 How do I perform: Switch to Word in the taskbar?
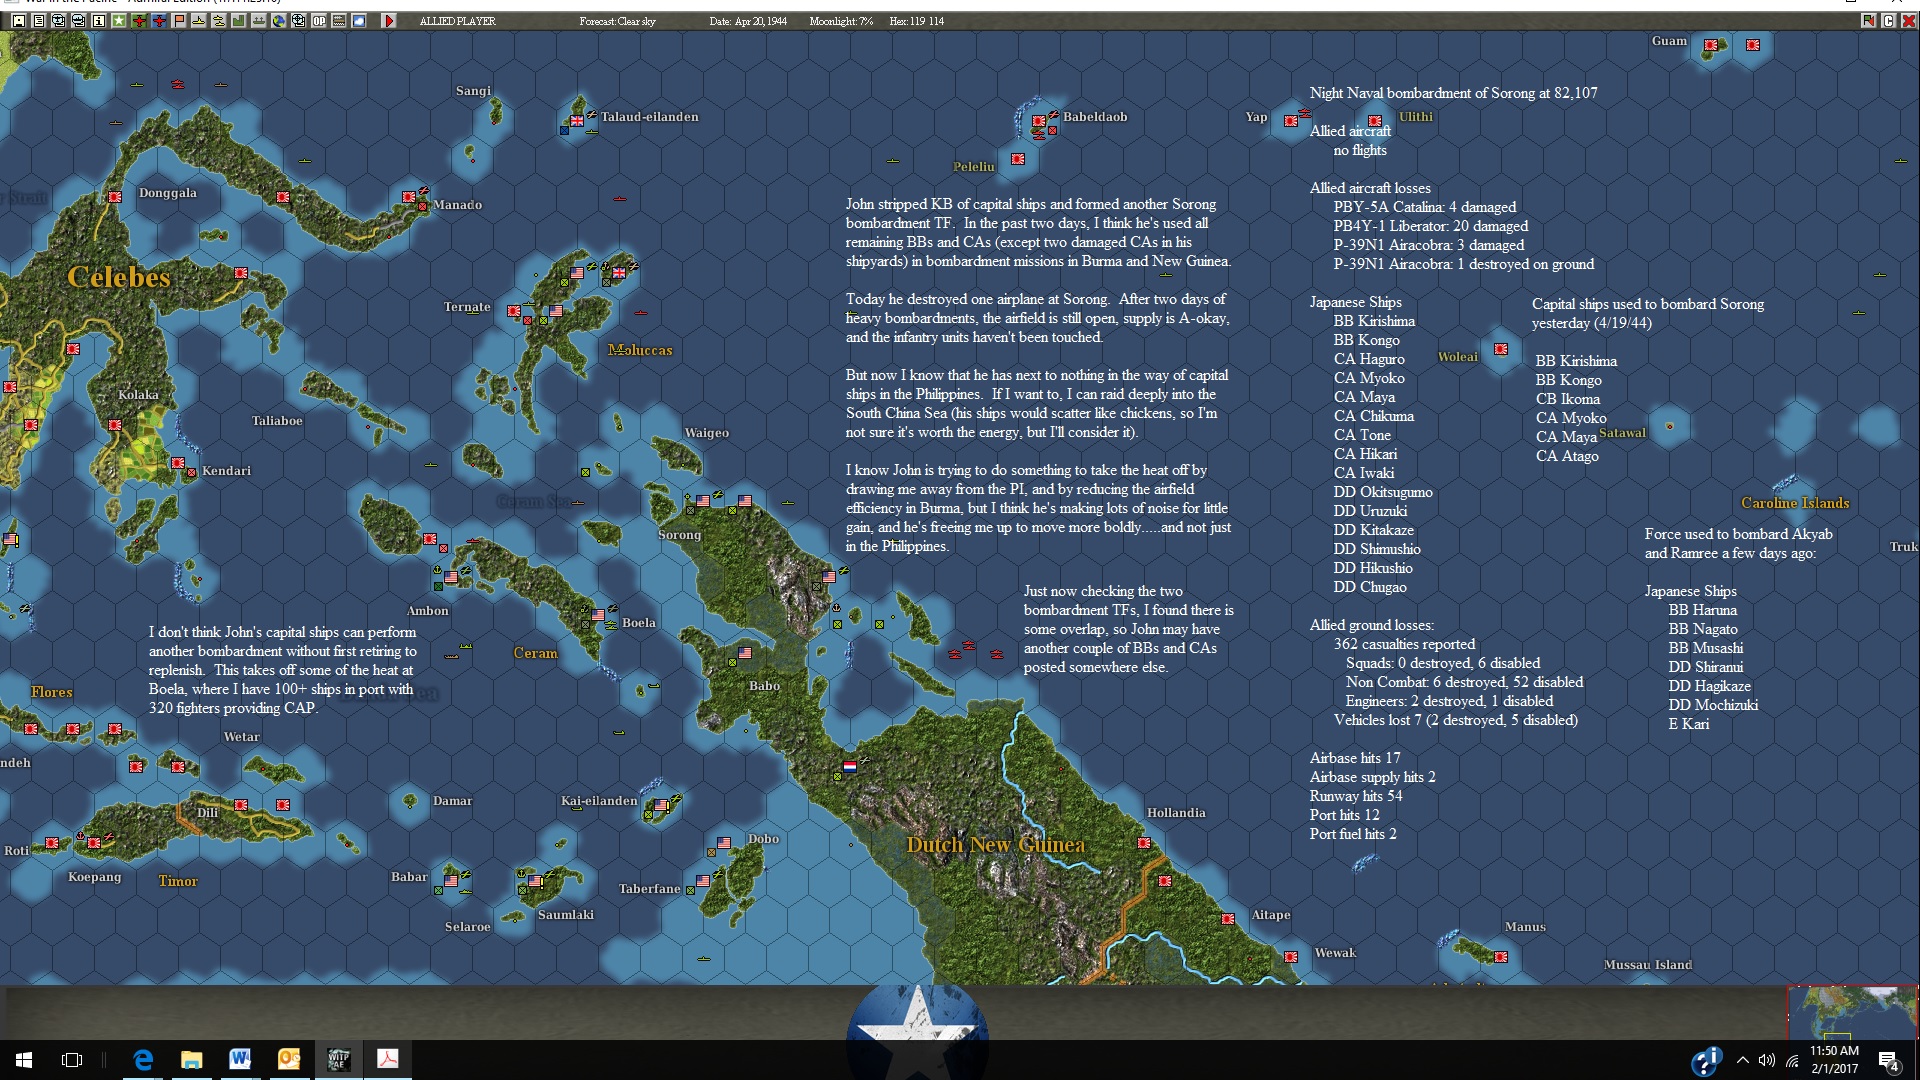(x=240, y=1059)
